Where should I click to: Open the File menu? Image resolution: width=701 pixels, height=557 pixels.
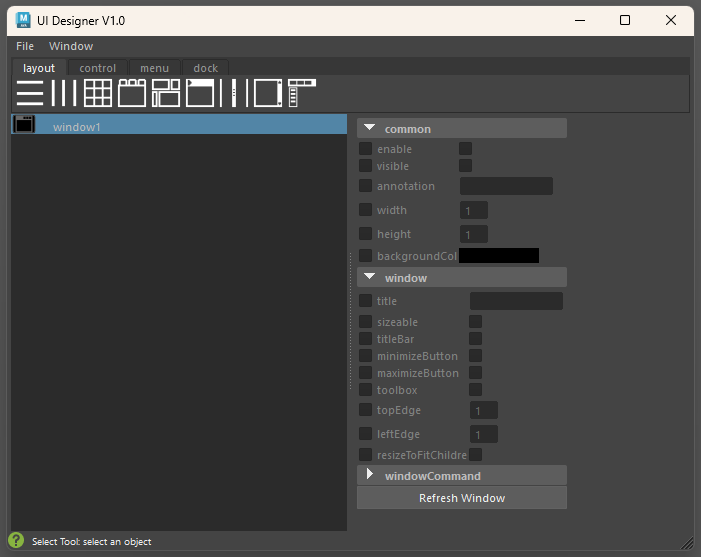[x=25, y=46]
